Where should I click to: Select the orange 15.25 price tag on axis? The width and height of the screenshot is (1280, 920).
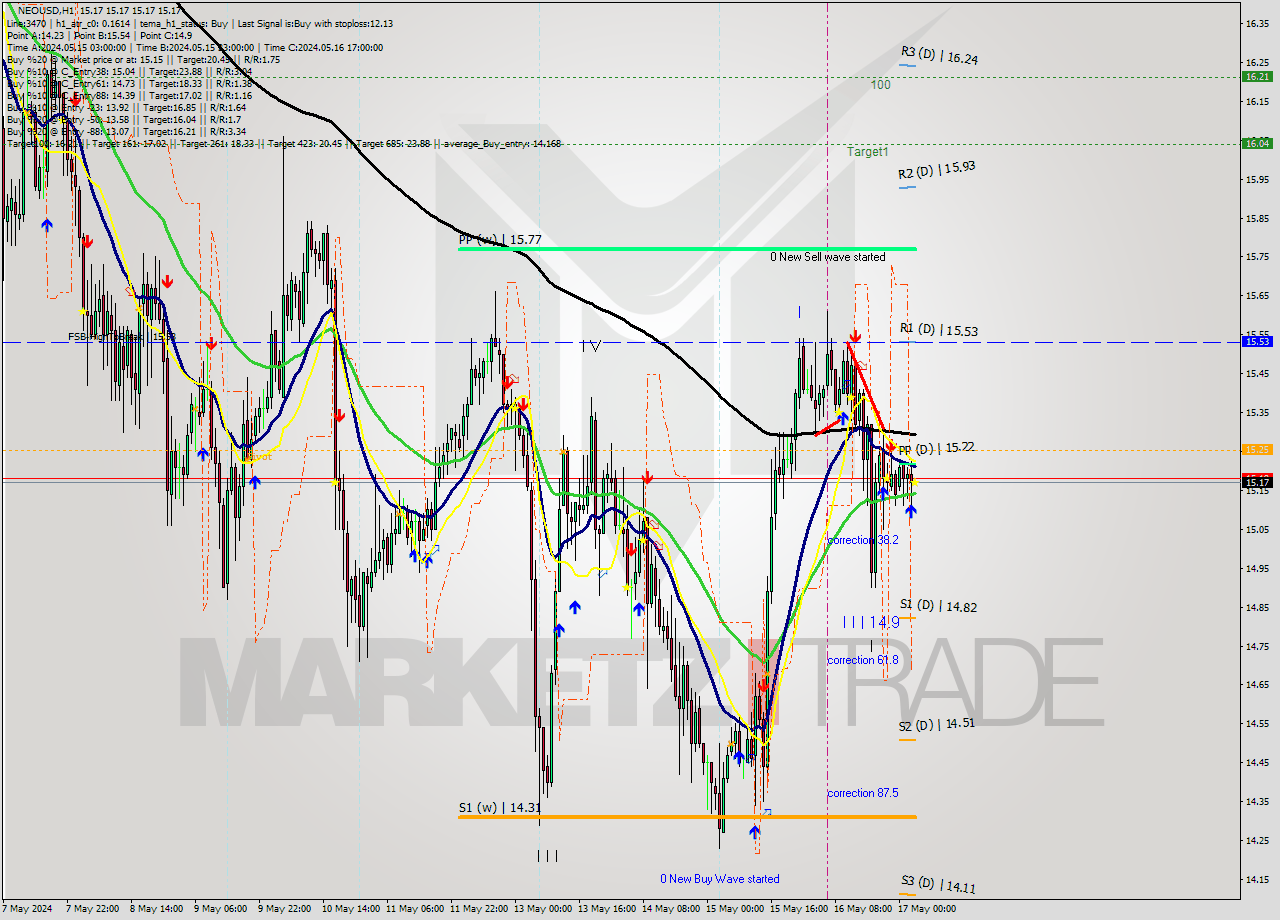[x=1257, y=449]
